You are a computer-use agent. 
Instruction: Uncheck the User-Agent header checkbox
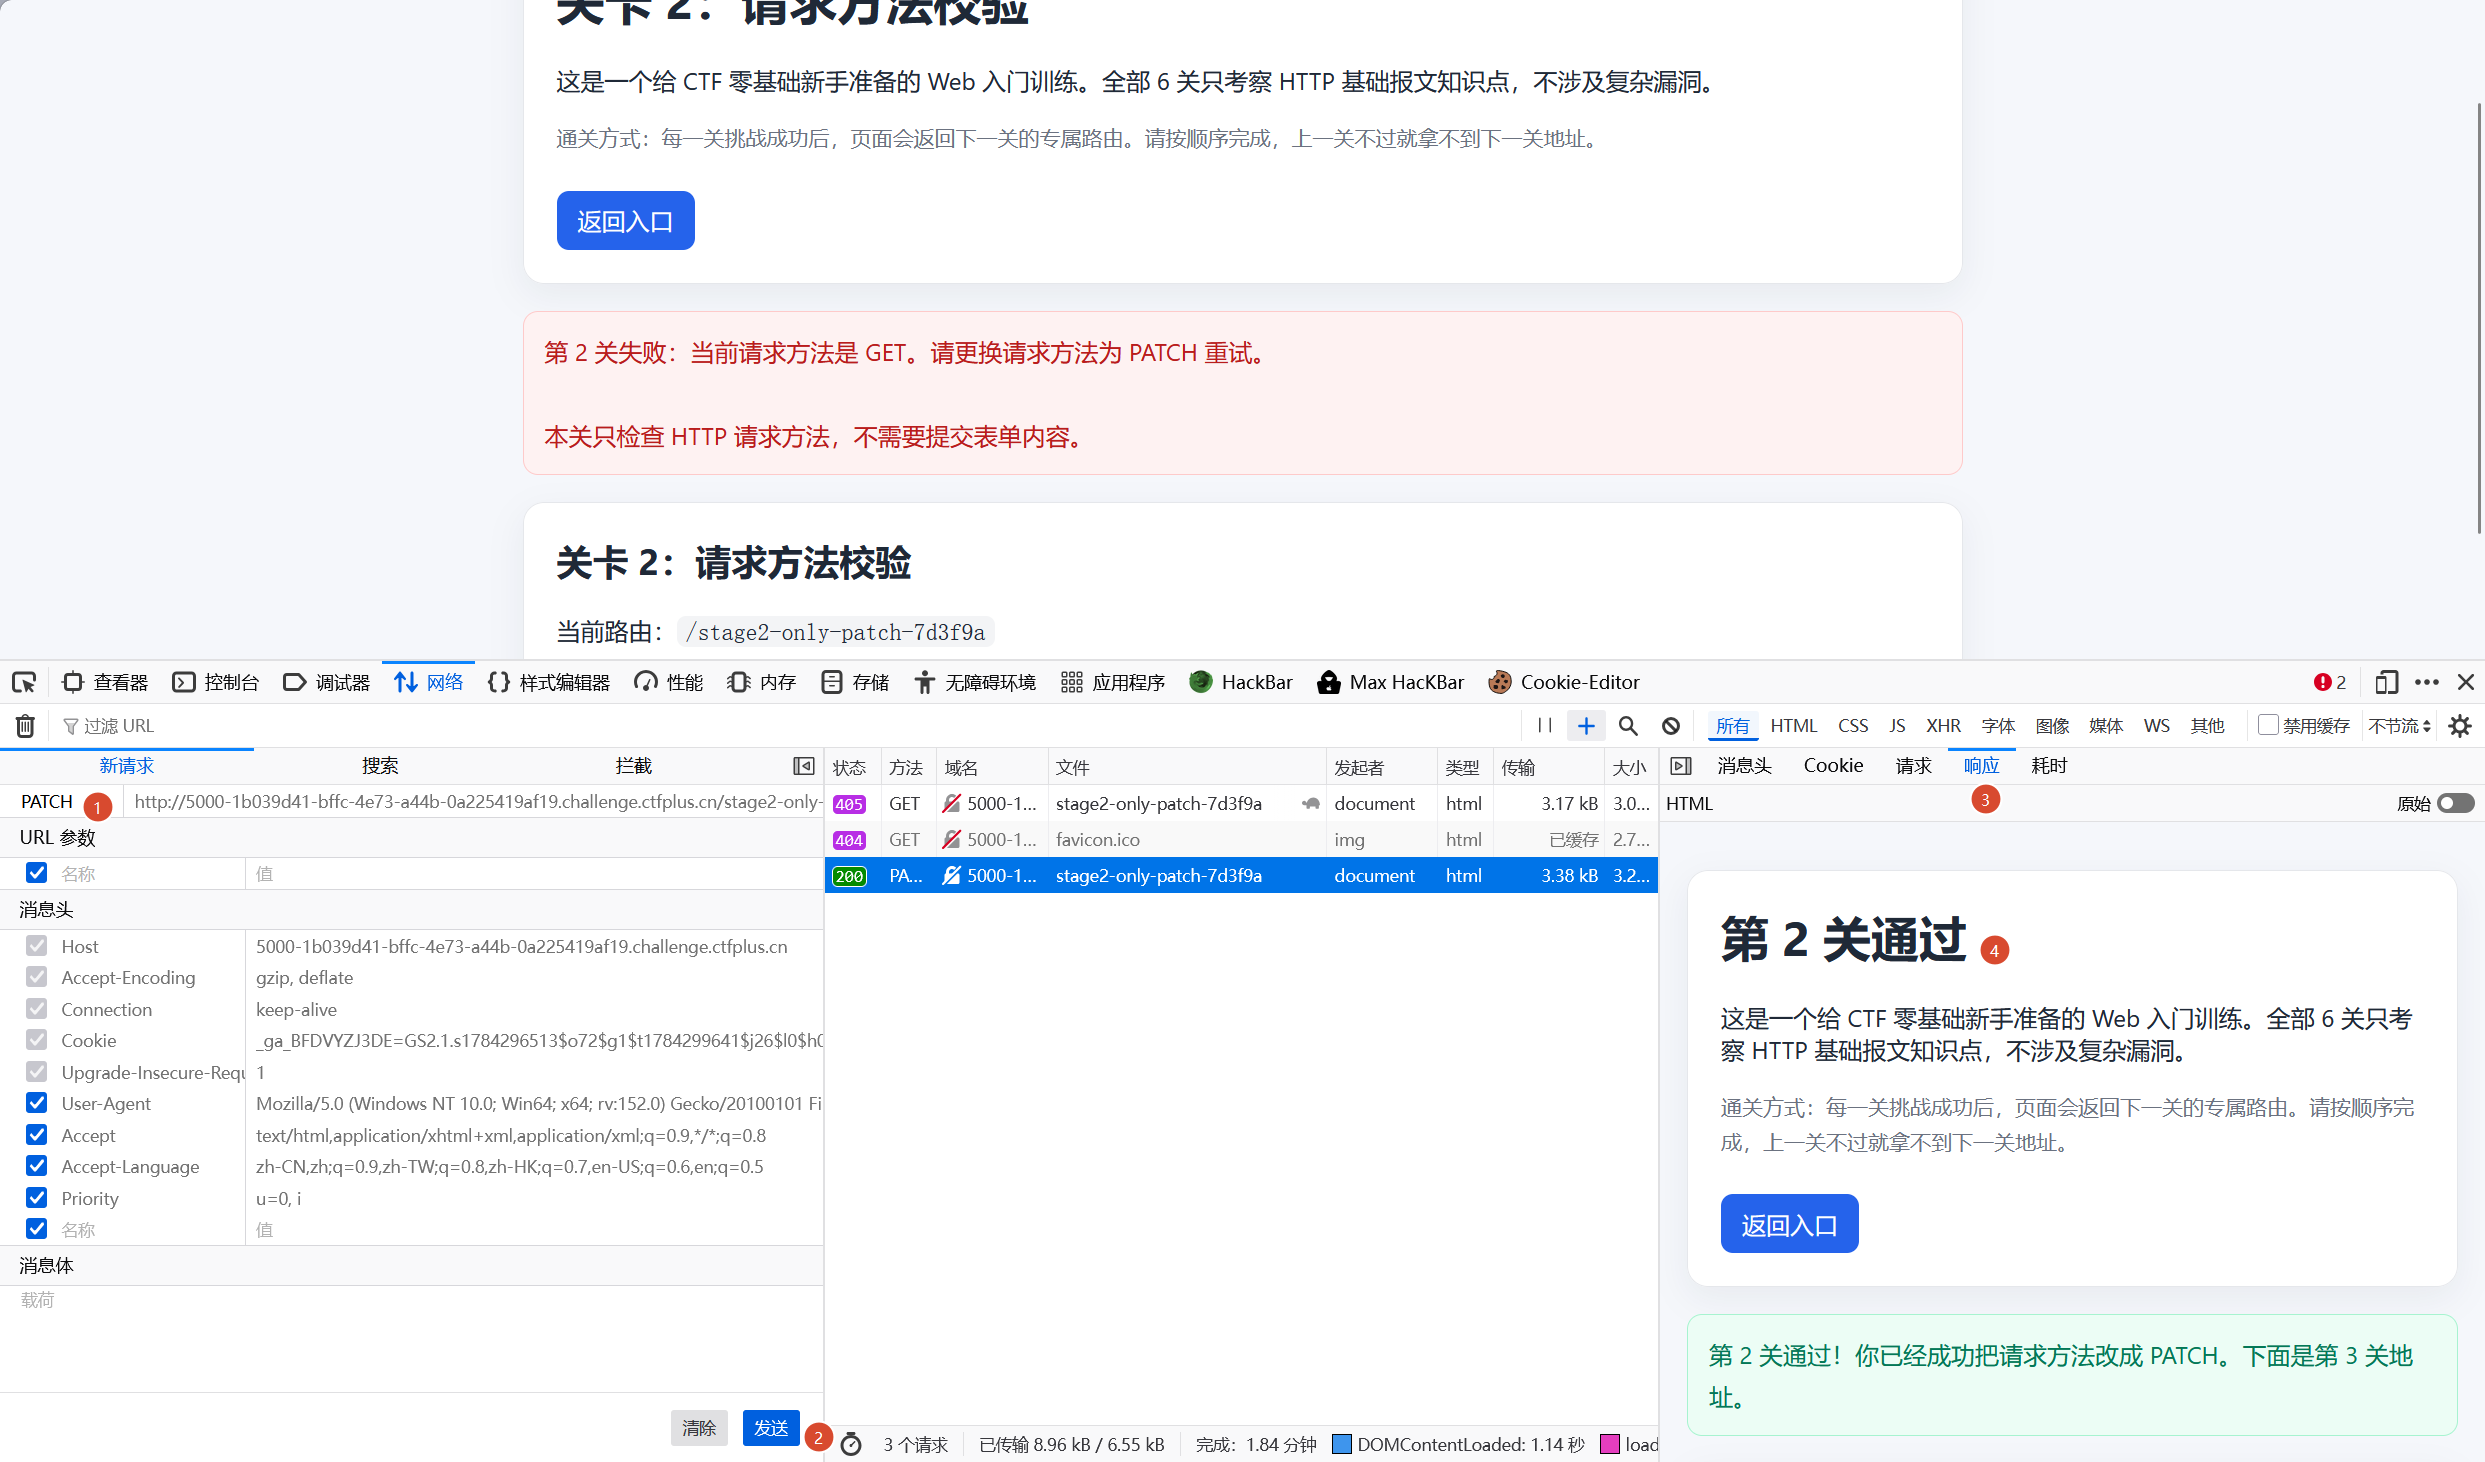[x=37, y=1103]
